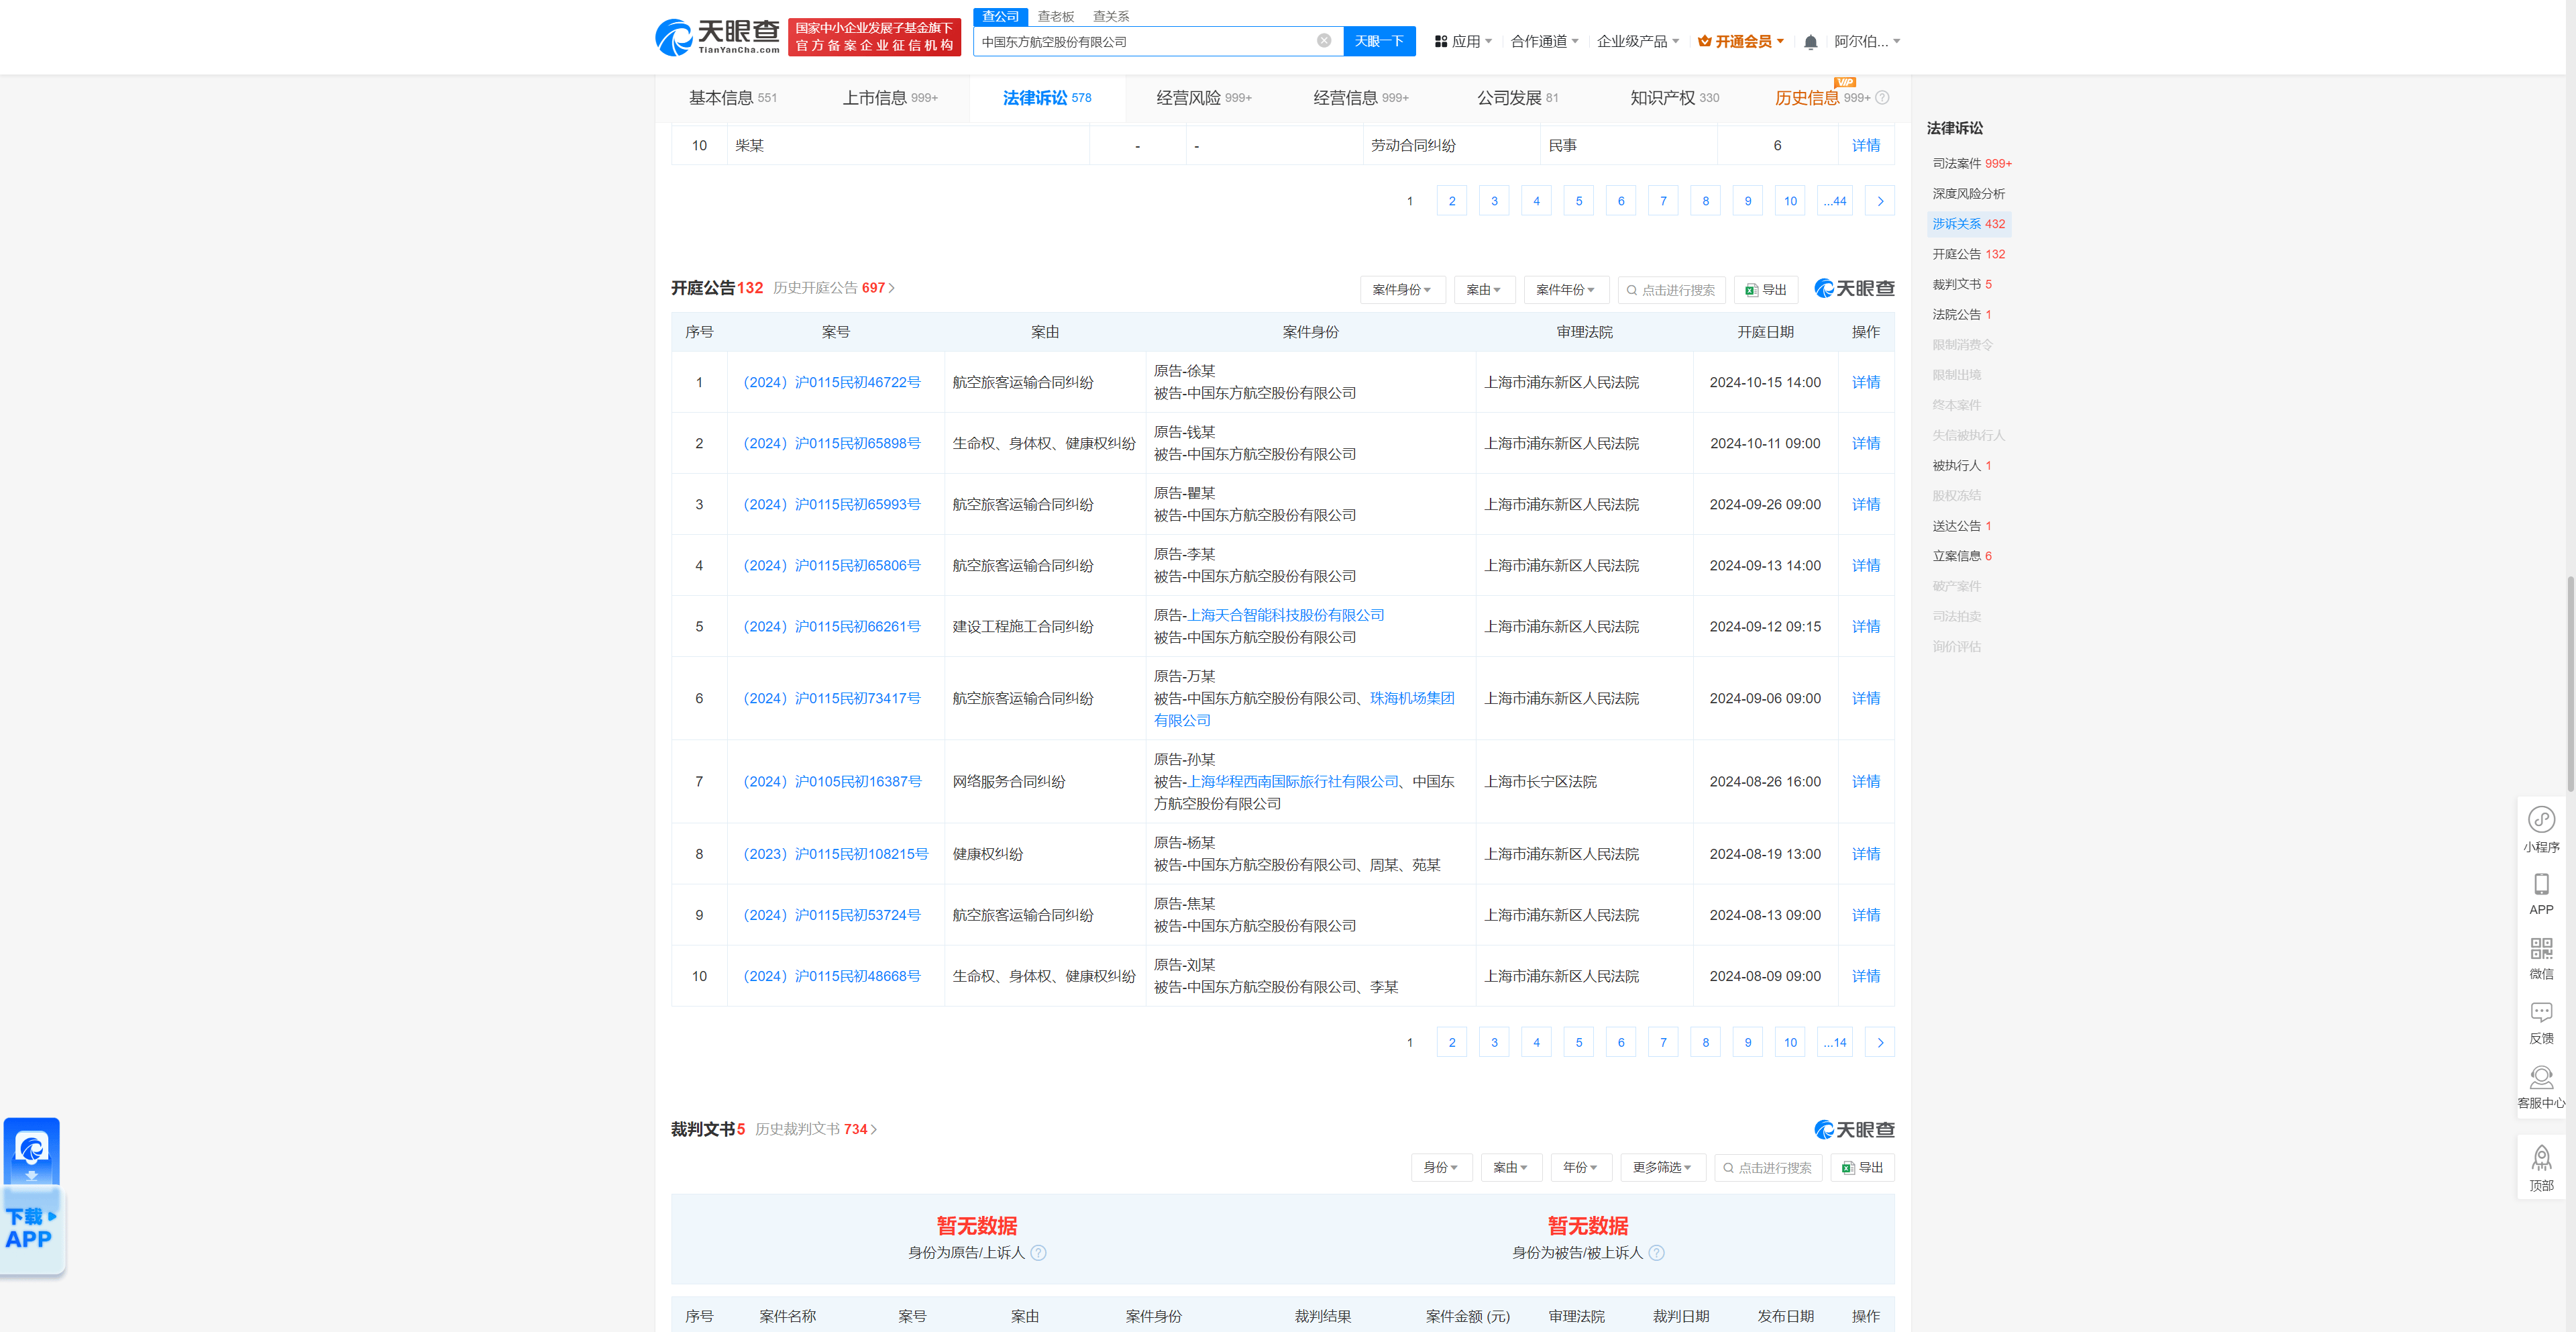Select 开庭公告 132 in sidebar

[x=1968, y=254]
